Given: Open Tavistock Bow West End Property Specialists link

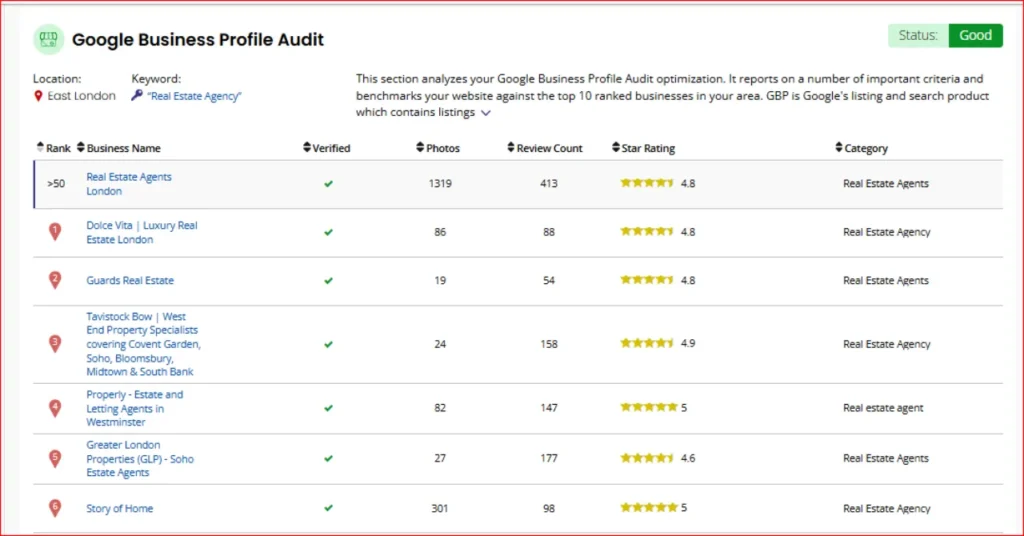Looking at the screenshot, I should coord(144,344).
